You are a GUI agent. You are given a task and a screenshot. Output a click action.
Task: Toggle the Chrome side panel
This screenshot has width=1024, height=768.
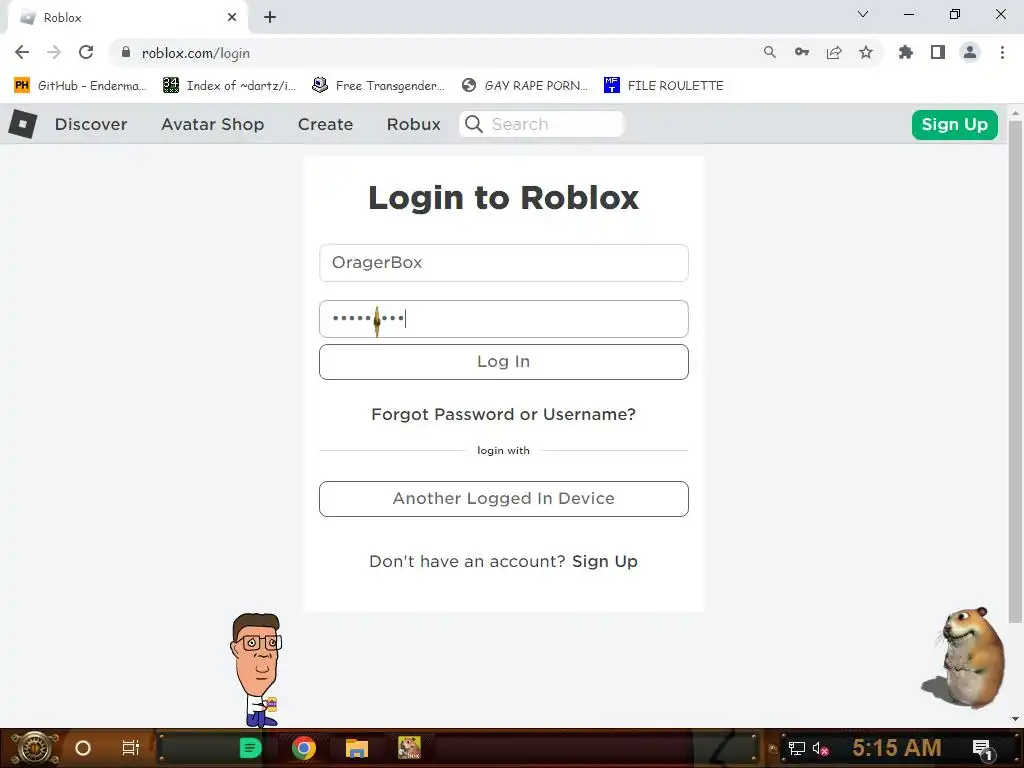pyautogui.click(x=938, y=52)
